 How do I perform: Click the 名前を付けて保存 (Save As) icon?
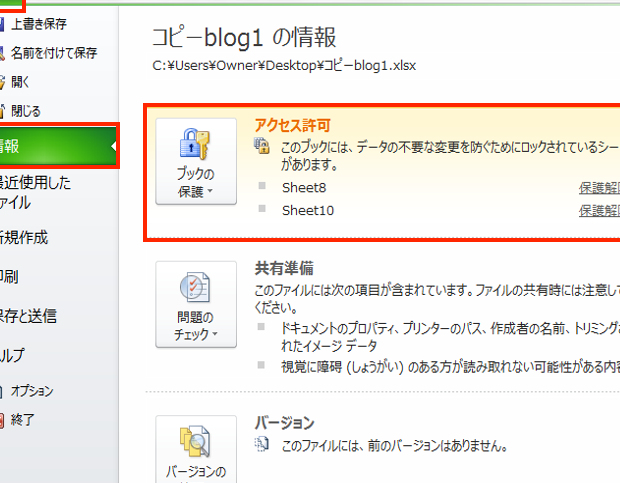[x=4, y=53]
